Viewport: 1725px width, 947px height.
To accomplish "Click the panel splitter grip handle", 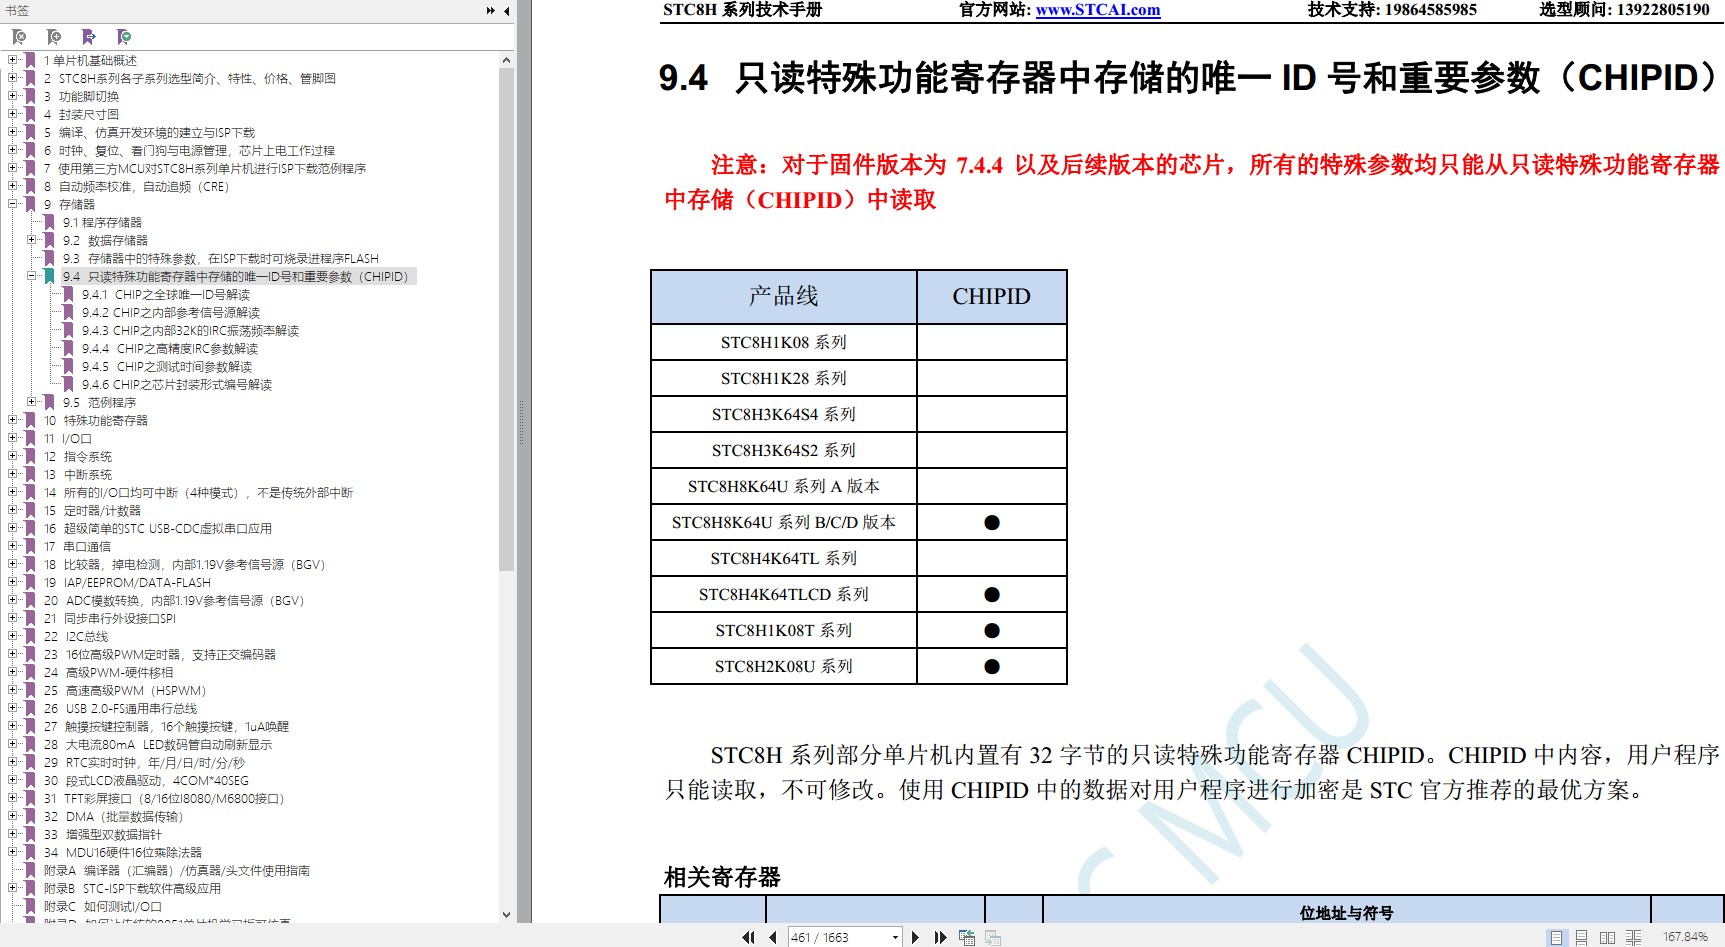I will 521,422.
